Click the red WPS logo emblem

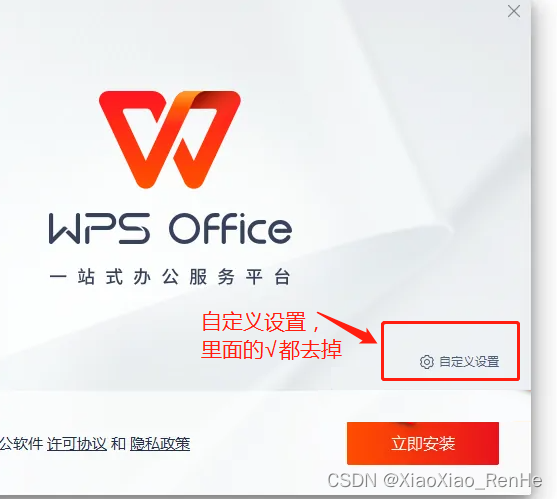click(x=170, y=139)
